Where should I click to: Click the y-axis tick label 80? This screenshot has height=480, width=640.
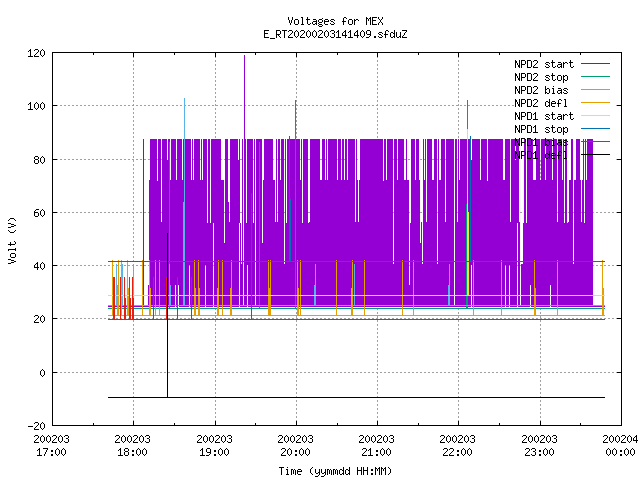point(39,160)
